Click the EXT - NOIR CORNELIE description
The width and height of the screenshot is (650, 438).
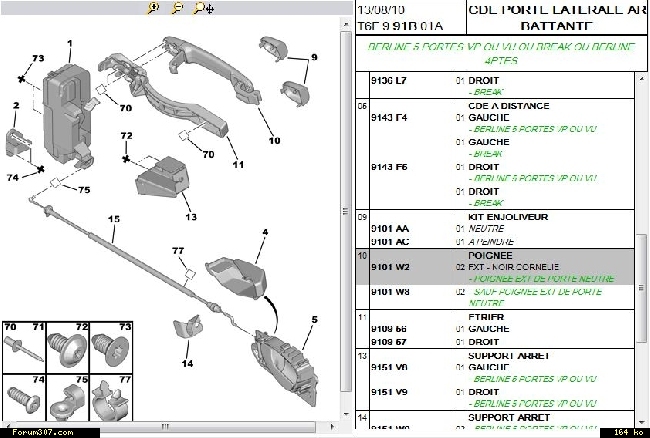click(x=514, y=267)
